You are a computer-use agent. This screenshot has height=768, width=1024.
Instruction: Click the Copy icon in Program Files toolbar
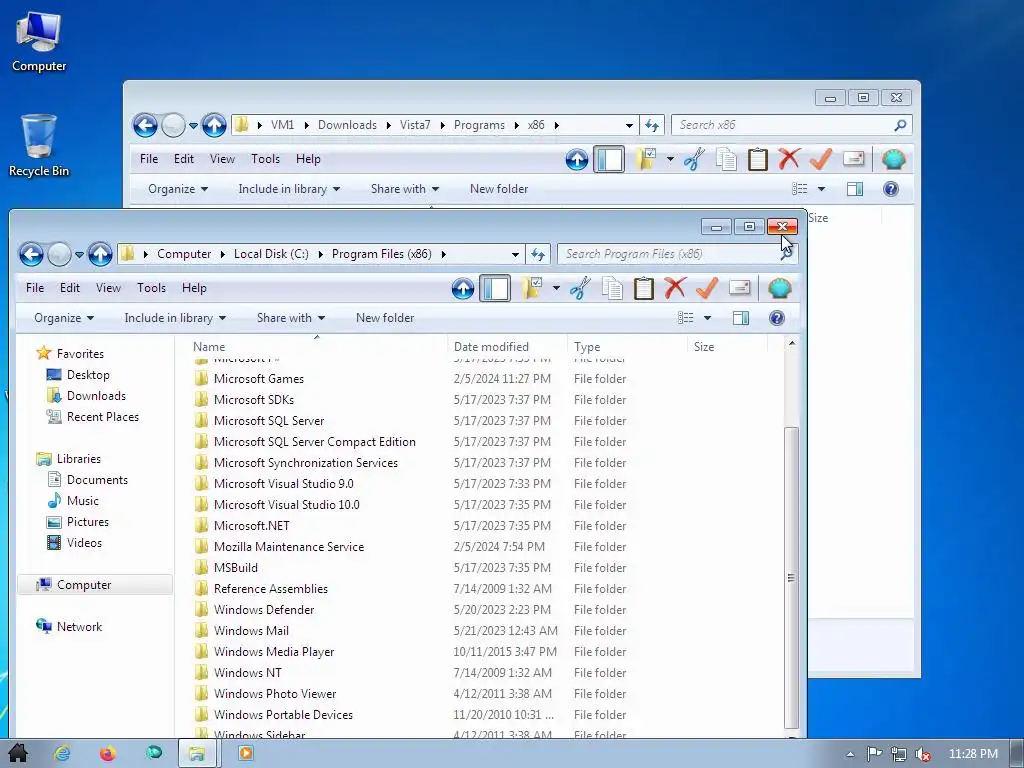point(612,288)
